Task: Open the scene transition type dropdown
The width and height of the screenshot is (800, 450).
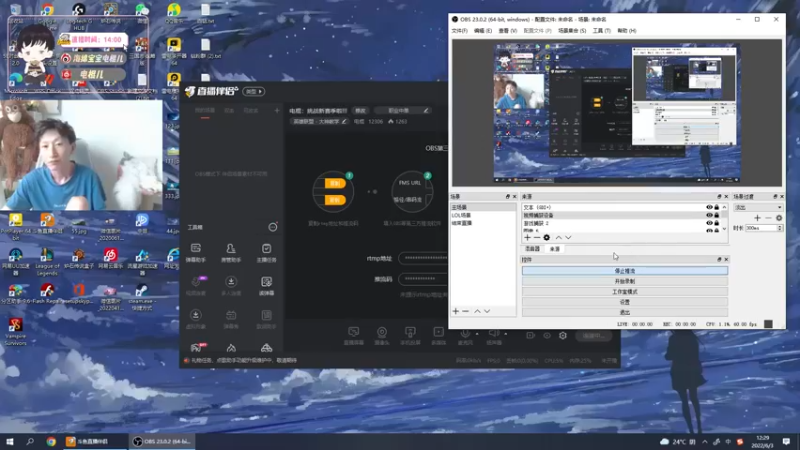Action: [x=758, y=207]
